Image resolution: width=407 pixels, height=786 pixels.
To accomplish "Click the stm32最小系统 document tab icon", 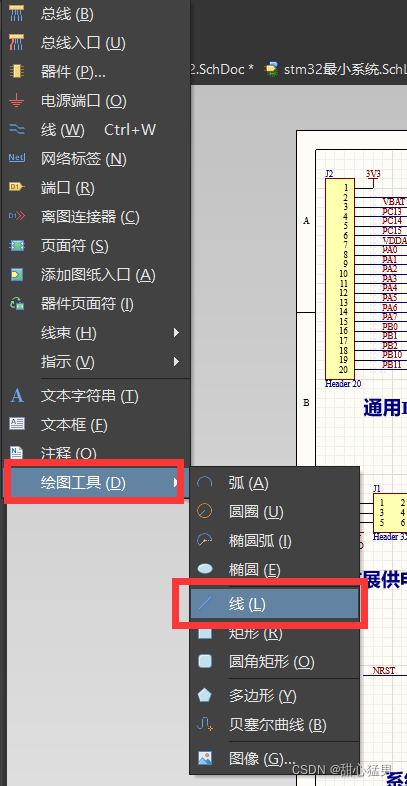I will (x=272, y=69).
